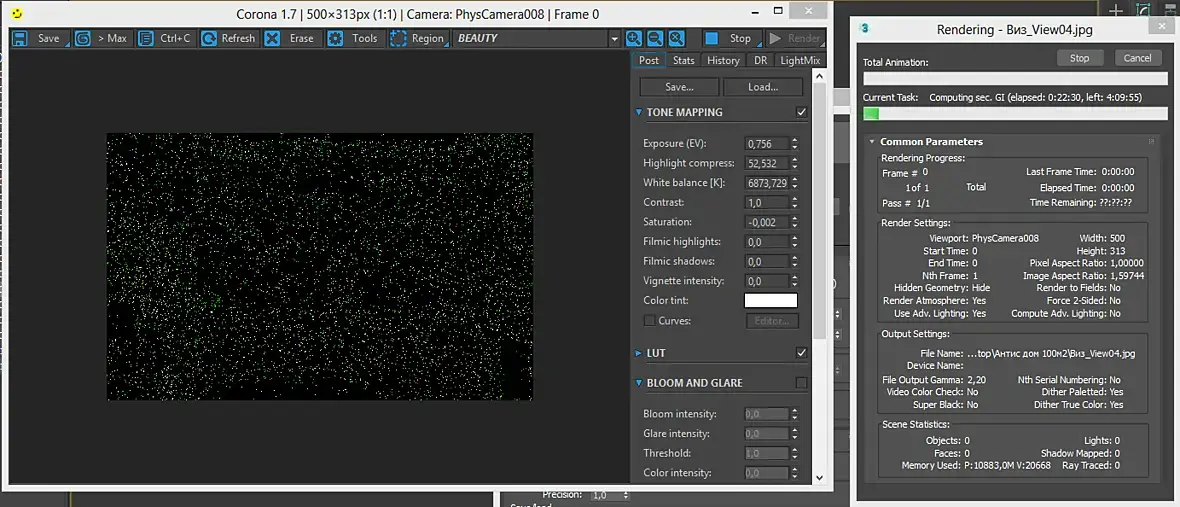Image resolution: width=1180 pixels, height=507 pixels.
Task: Collapse the Tone Mapping section arrow
Action: click(639, 112)
